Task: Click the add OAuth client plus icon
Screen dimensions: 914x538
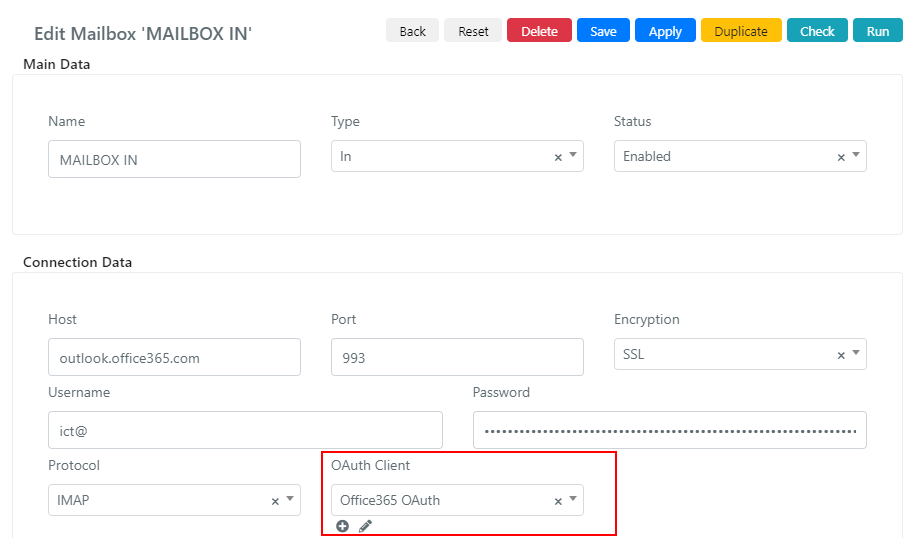Action: 342,526
